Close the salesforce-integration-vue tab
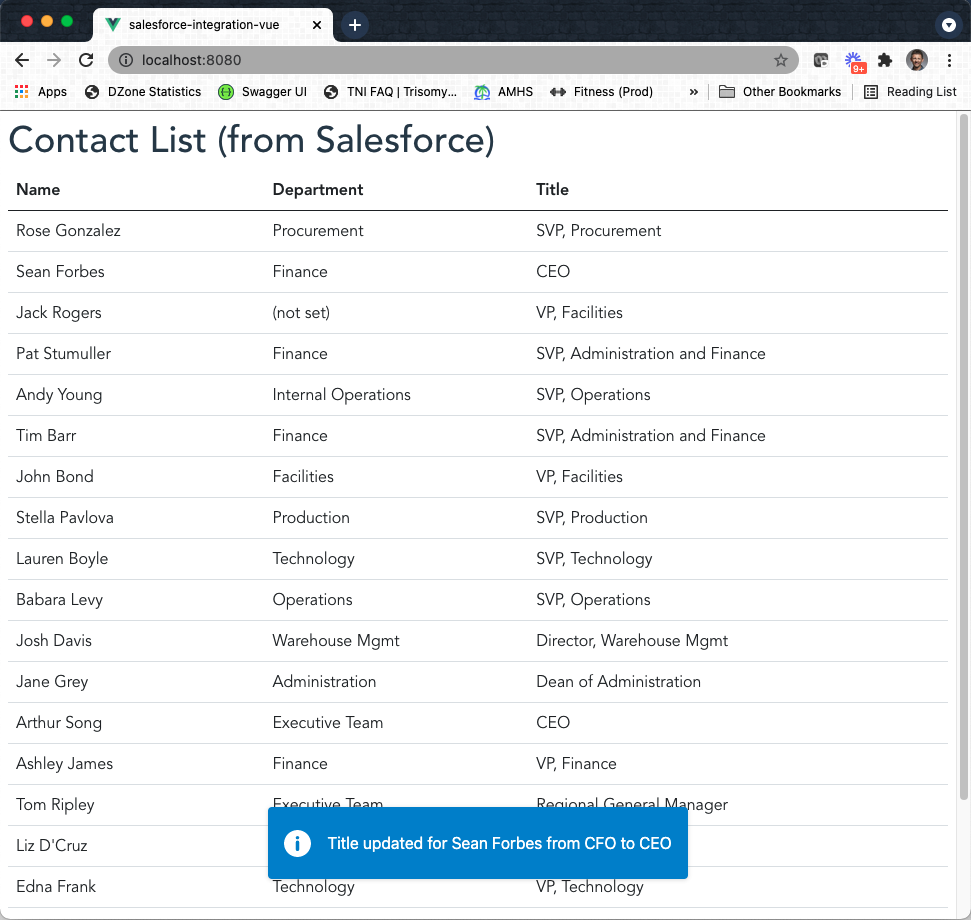Screen dimensions: 971x920 315,25
